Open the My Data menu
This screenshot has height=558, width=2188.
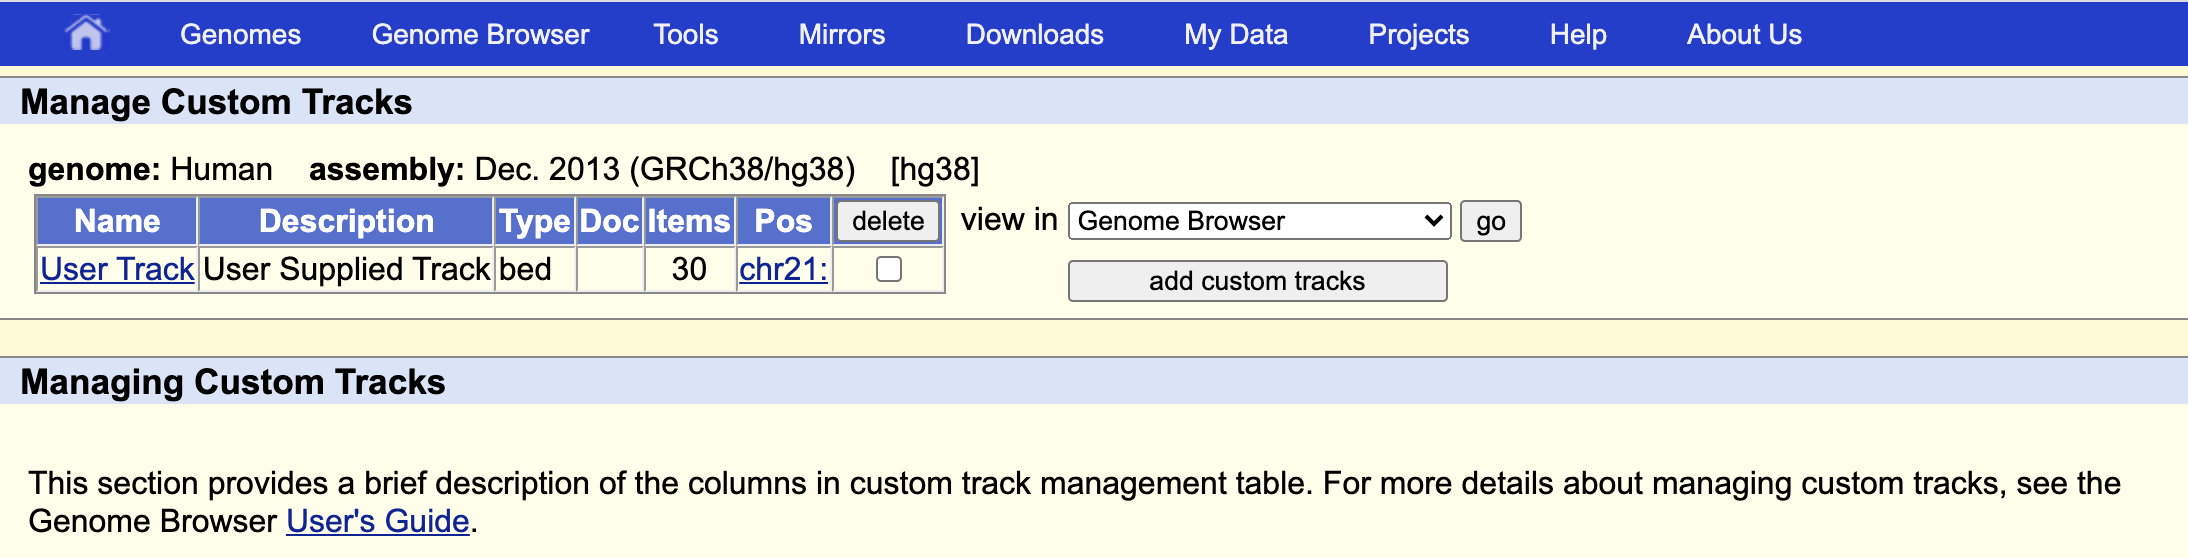coord(1235,34)
